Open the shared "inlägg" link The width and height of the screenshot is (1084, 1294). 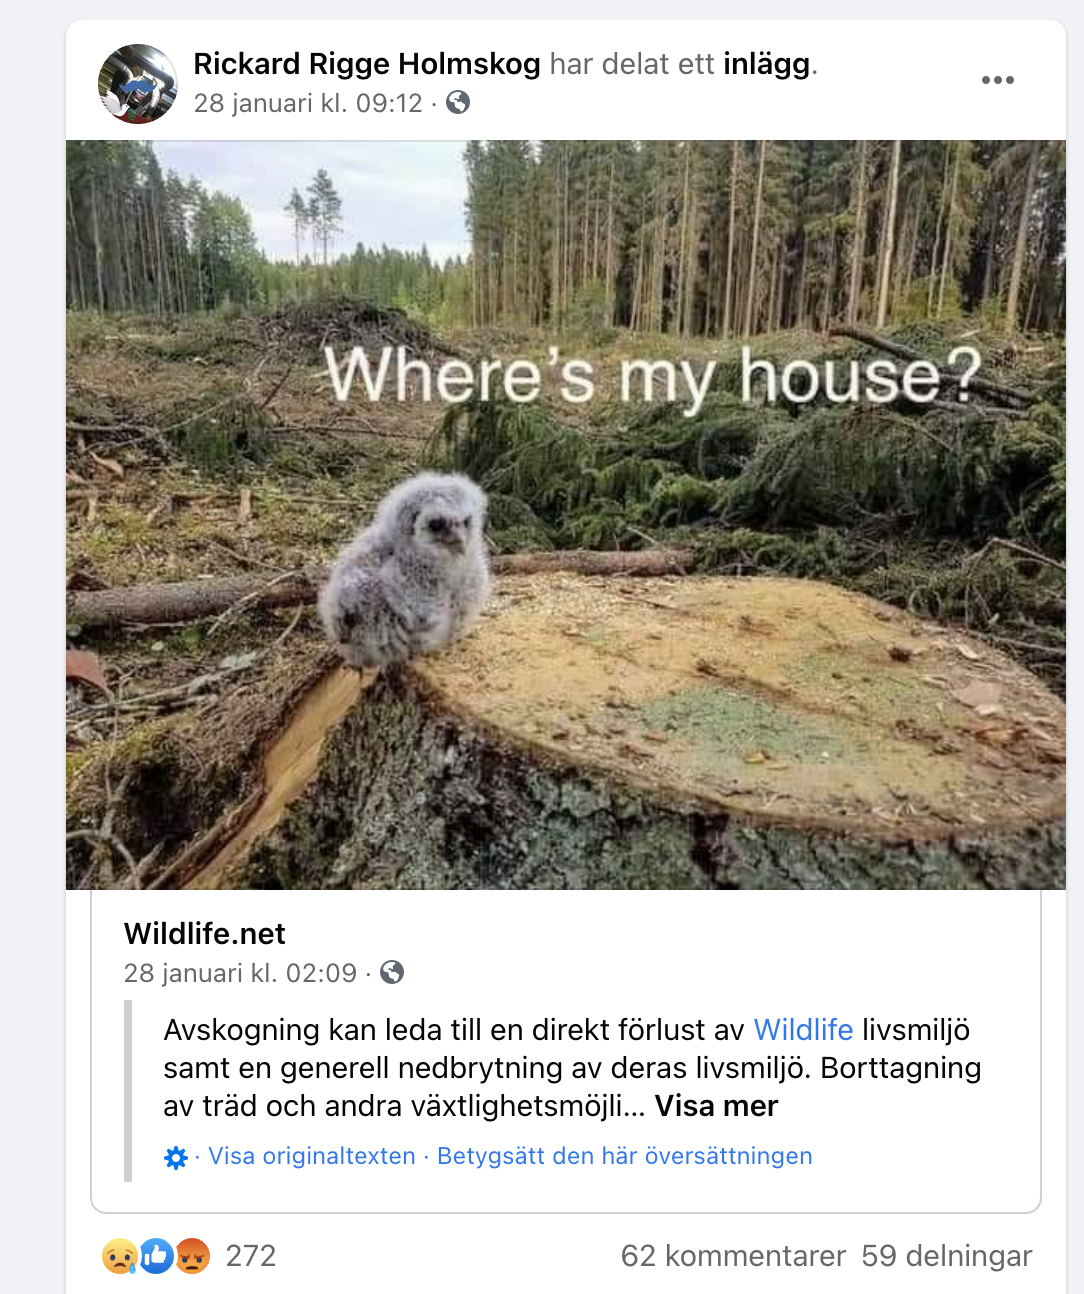point(766,64)
